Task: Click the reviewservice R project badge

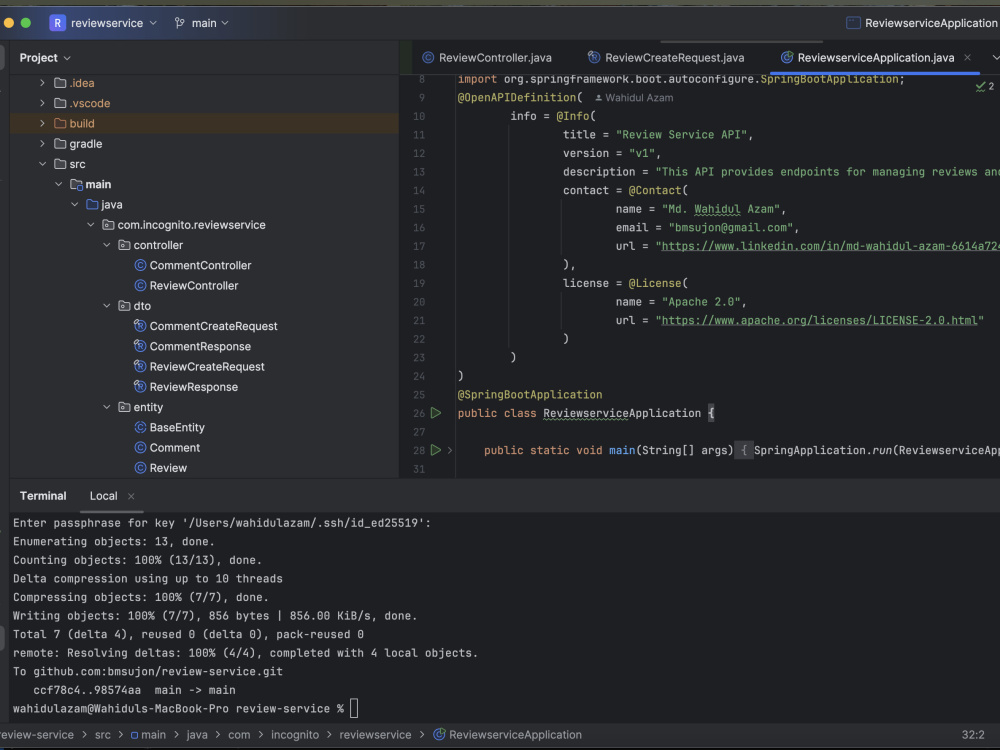Action: click(57, 23)
